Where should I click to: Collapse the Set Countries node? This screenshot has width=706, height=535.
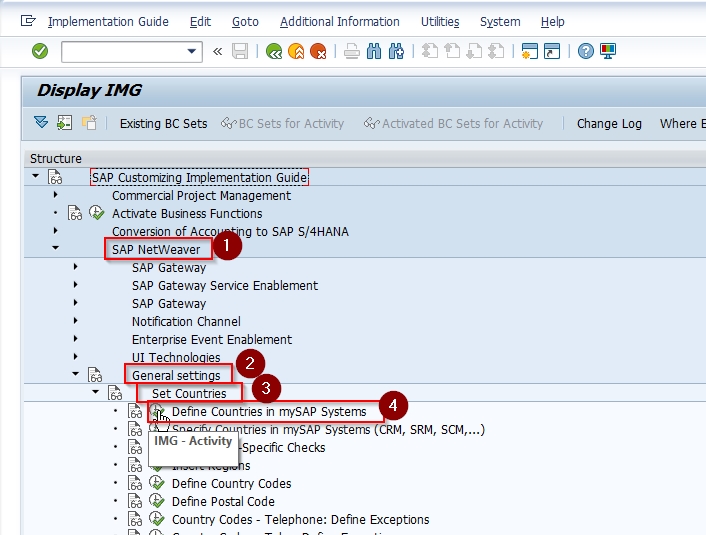pyautogui.click(x=95, y=392)
